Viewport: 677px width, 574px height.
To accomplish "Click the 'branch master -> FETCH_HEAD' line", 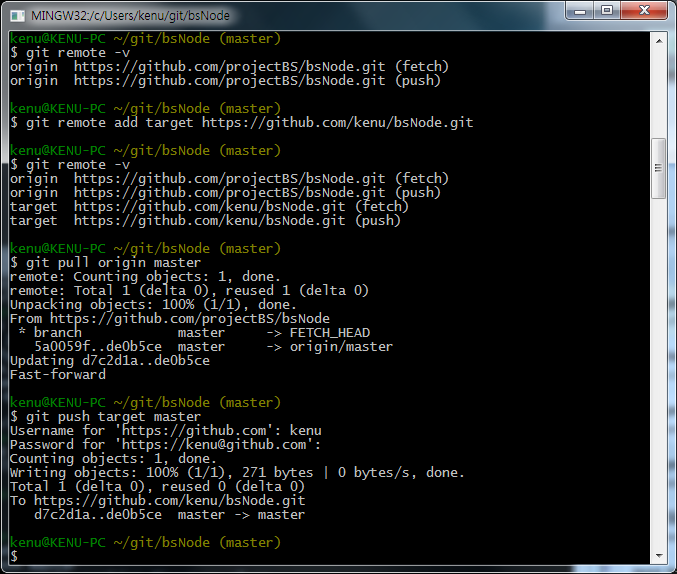I will pyautogui.click(x=194, y=333).
